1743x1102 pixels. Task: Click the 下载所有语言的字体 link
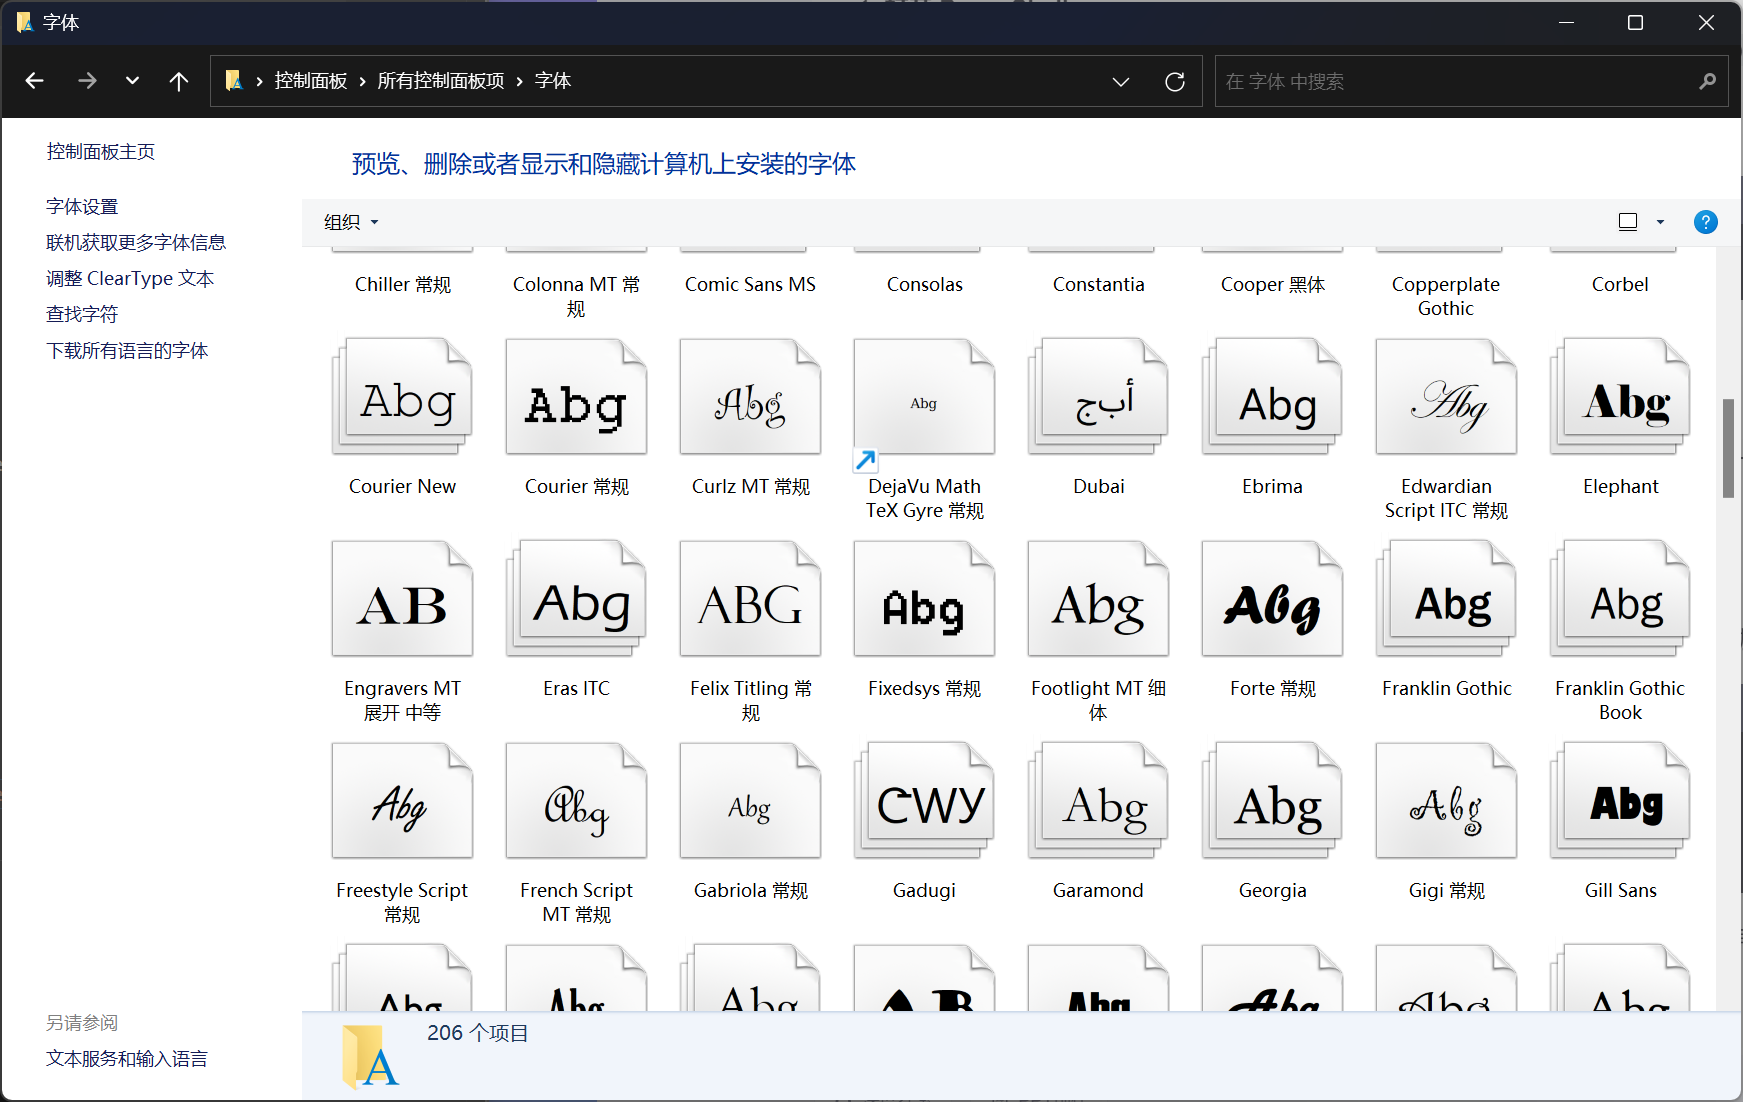pos(127,351)
